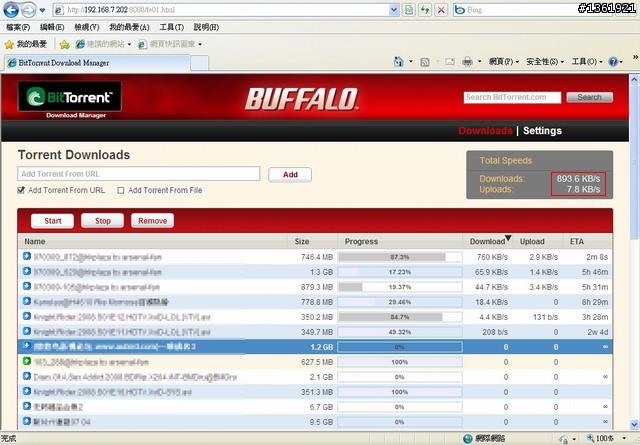Click the read mail icon
This screenshot has width=640, height=445.
[x=450, y=62]
